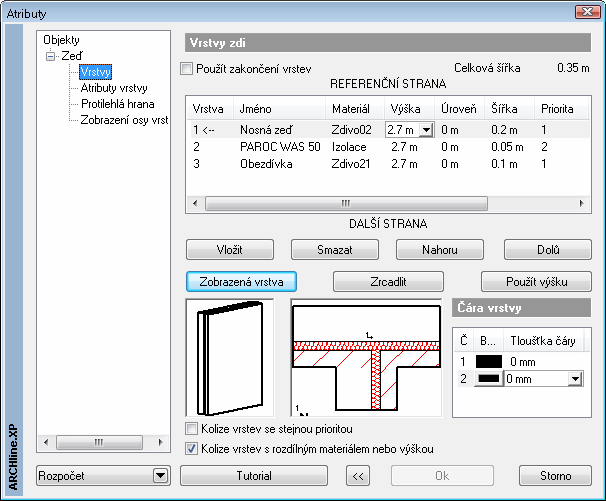This screenshot has width=606, height=501.
Task: Click the Zrcadlit button
Action: [388, 282]
